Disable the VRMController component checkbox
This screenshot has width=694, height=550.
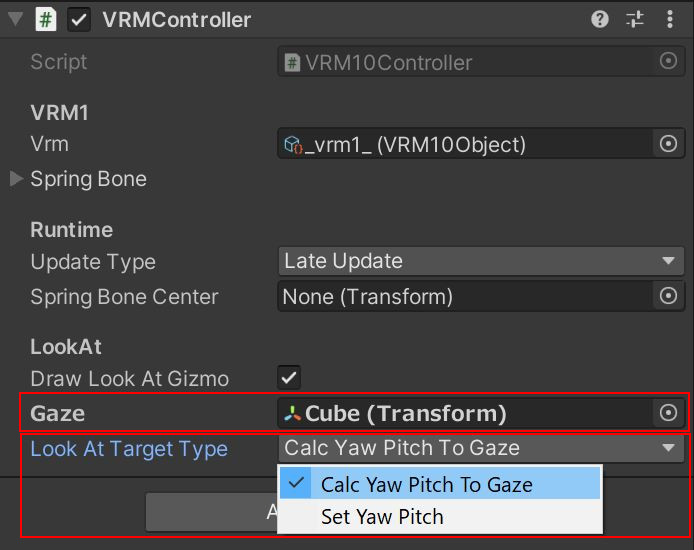79,20
